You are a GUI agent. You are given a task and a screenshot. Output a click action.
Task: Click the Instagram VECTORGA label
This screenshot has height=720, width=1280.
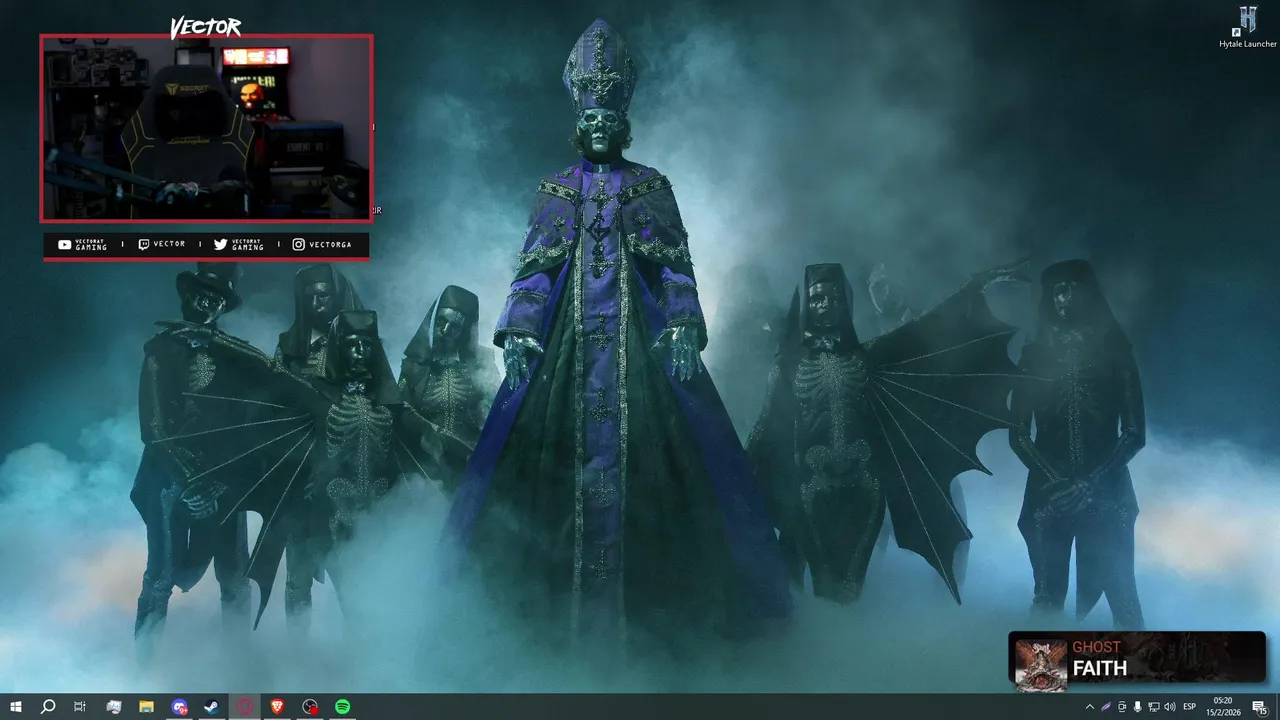(322, 244)
